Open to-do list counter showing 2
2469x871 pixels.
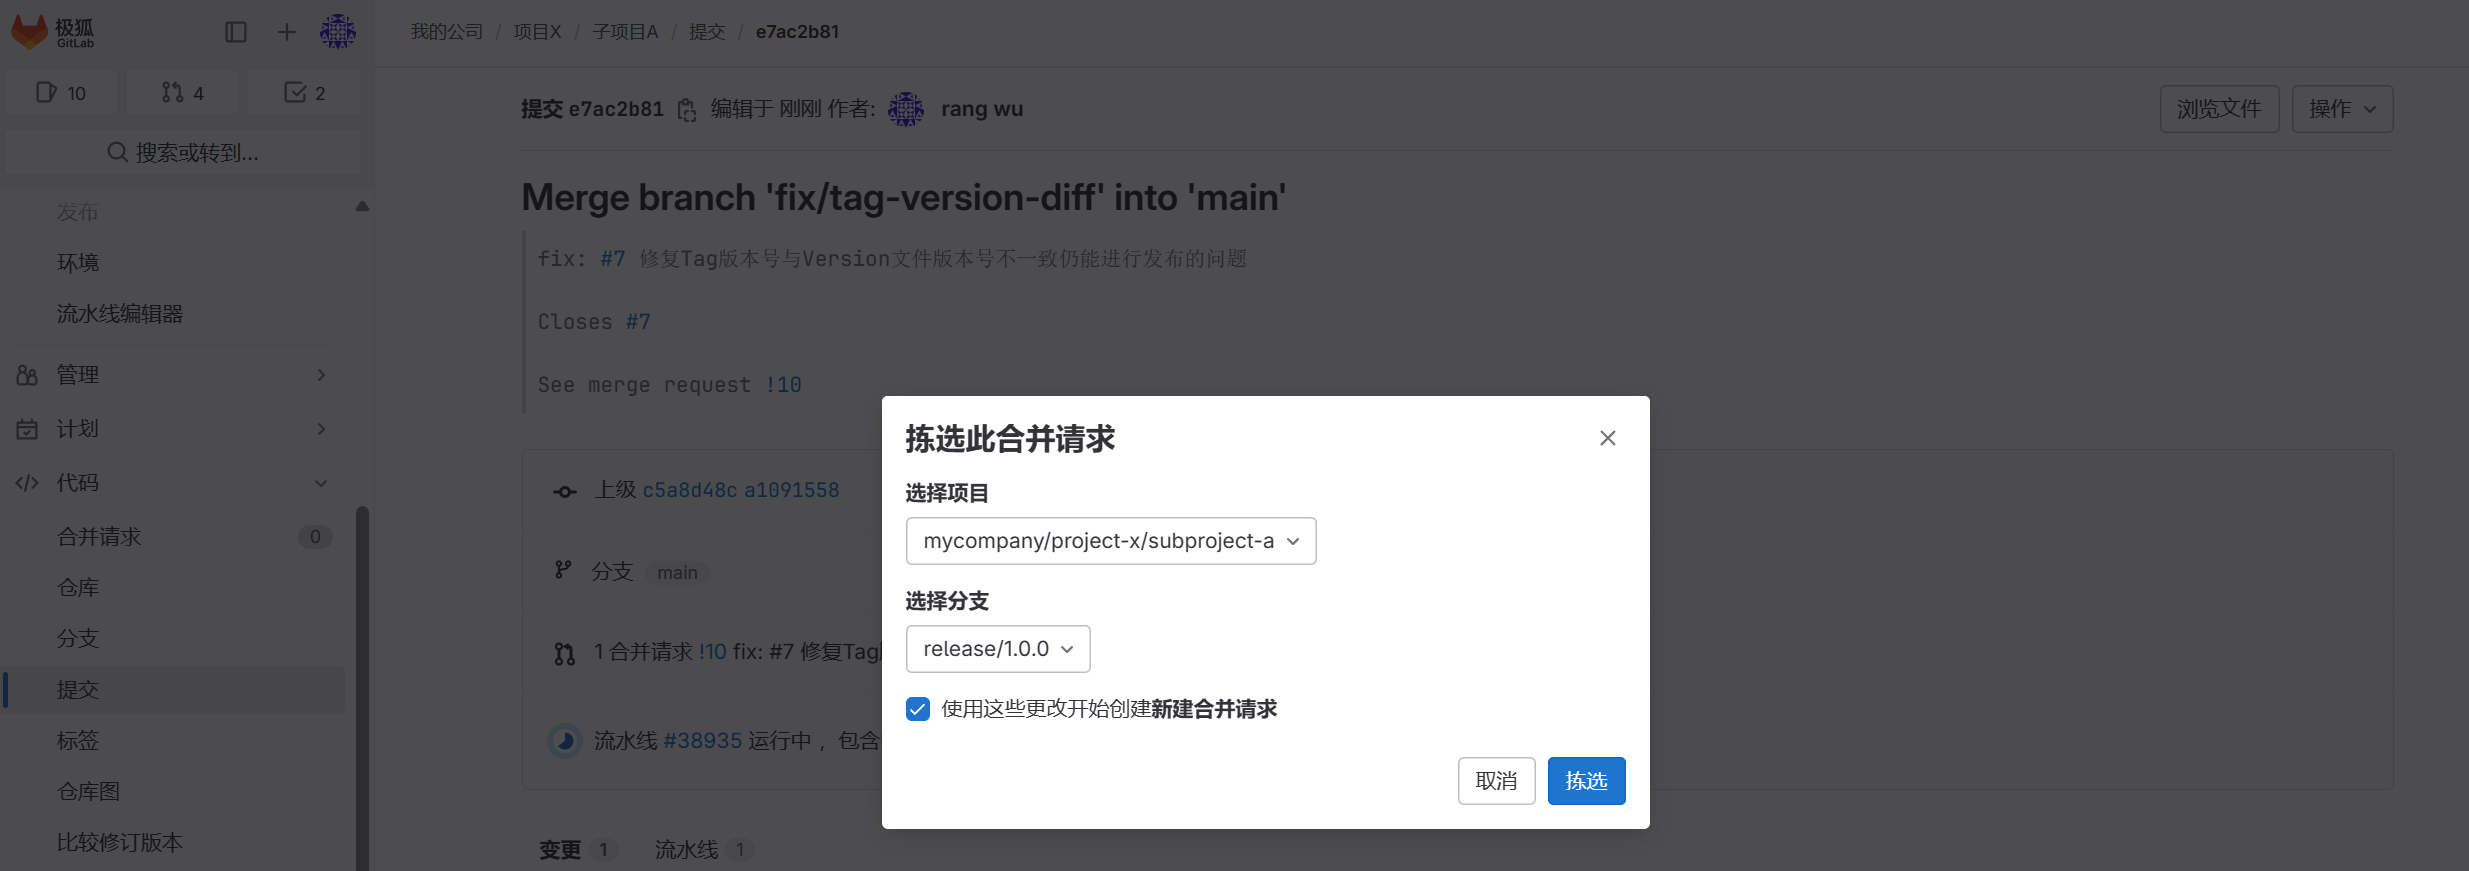pos(304,93)
